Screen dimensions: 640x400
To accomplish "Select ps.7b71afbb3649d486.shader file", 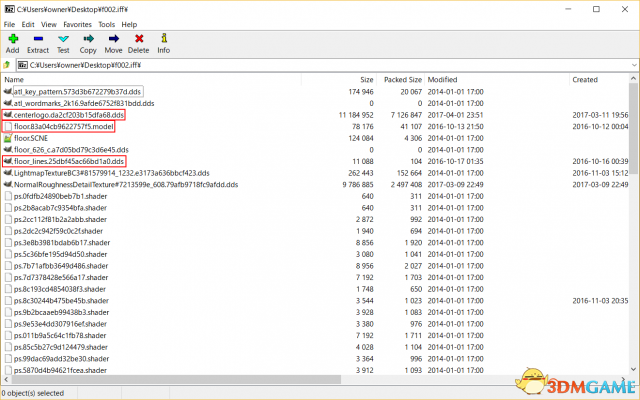I will [61, 266].
